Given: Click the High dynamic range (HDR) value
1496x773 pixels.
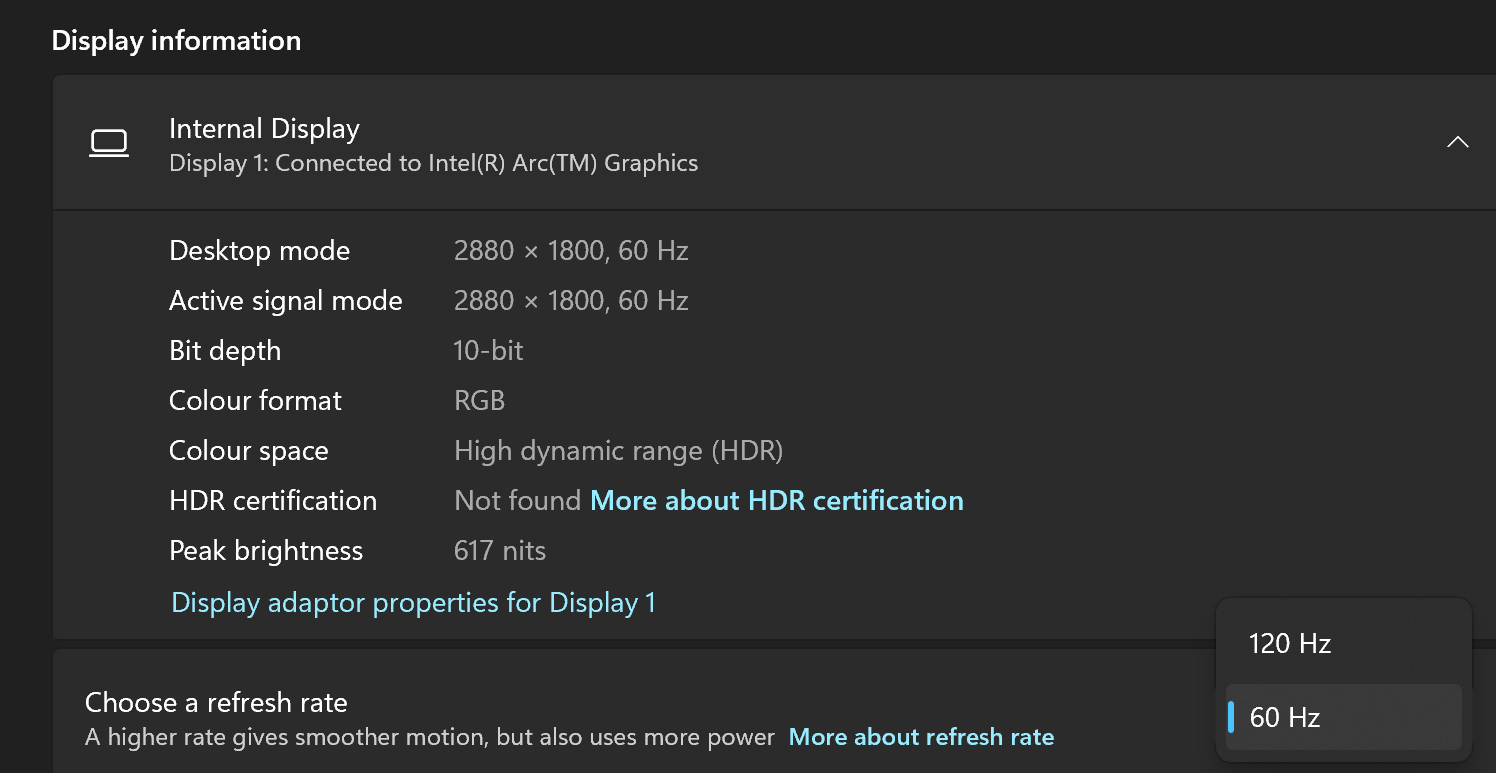Looking at the screenshot, I should point(618,450).
